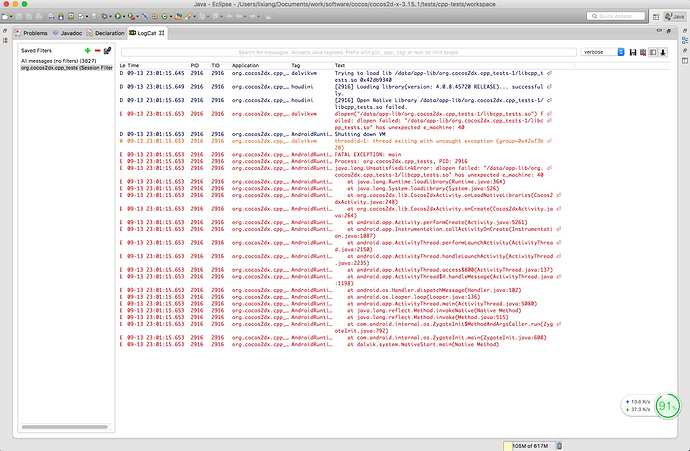Delete selected logcat filter with red minus
Image resolution: width=690 pixels, height=451 pixels.
pos(97,51)
